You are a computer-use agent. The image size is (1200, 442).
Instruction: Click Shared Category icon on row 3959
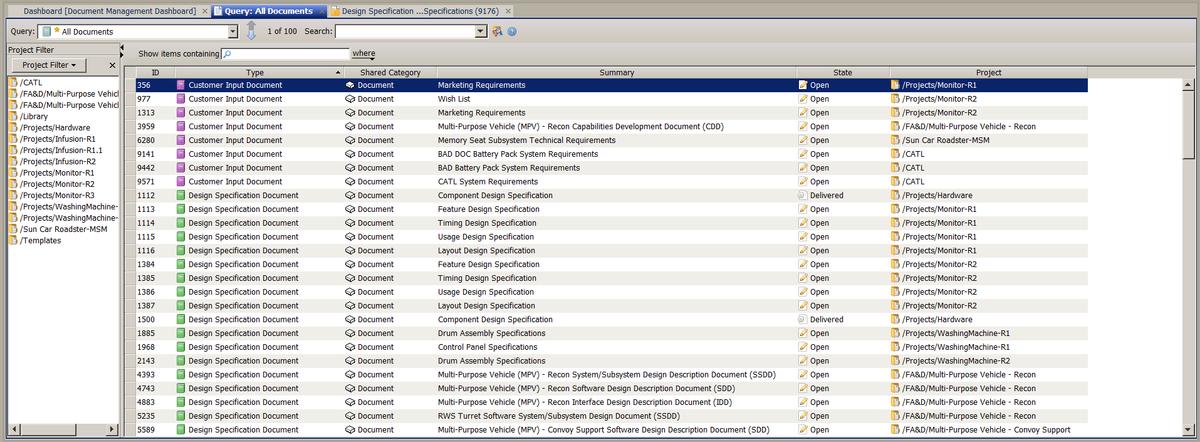350,127
